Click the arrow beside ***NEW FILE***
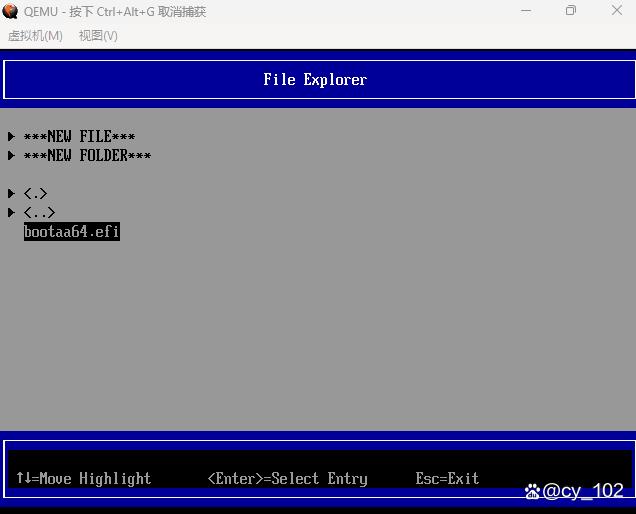Image resolution: width=636 pixels, height=514 pixels. 11,136
